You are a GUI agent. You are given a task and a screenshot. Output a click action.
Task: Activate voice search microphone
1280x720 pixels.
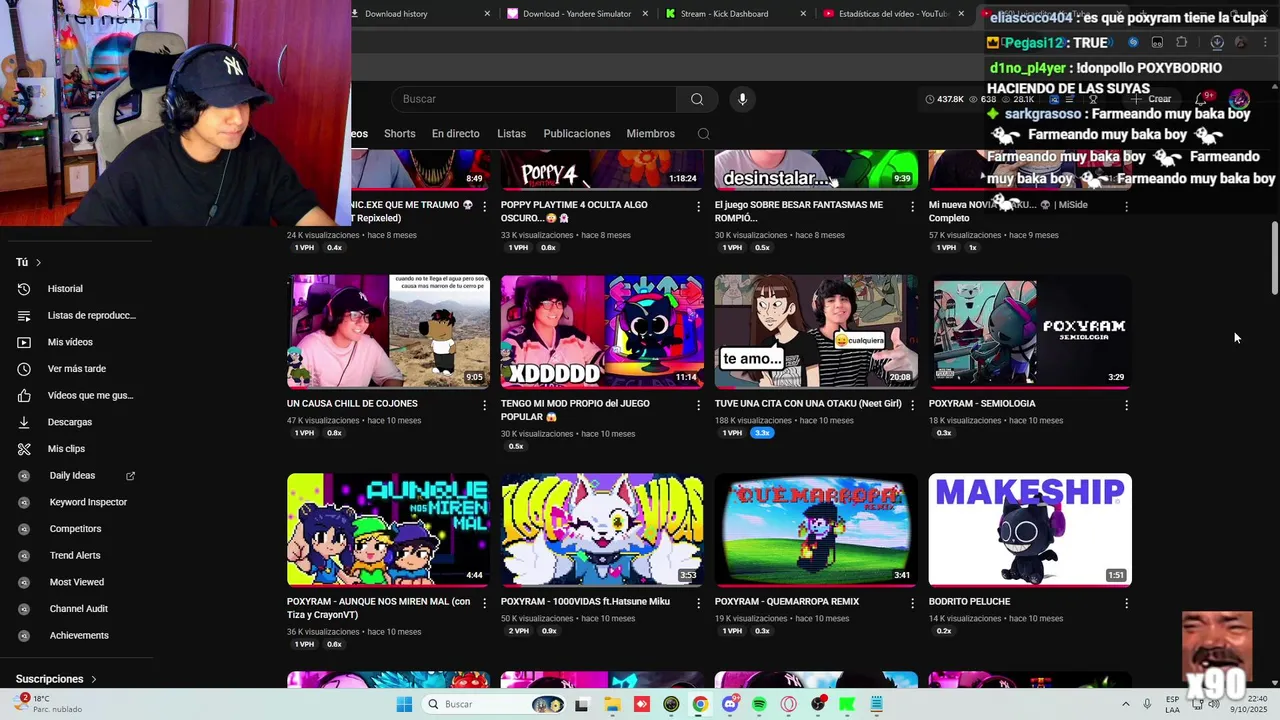[x=742, y=99]
